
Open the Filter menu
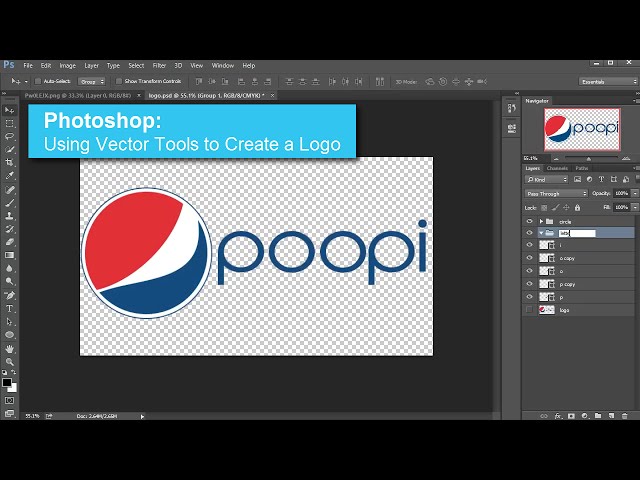[159, 65]
